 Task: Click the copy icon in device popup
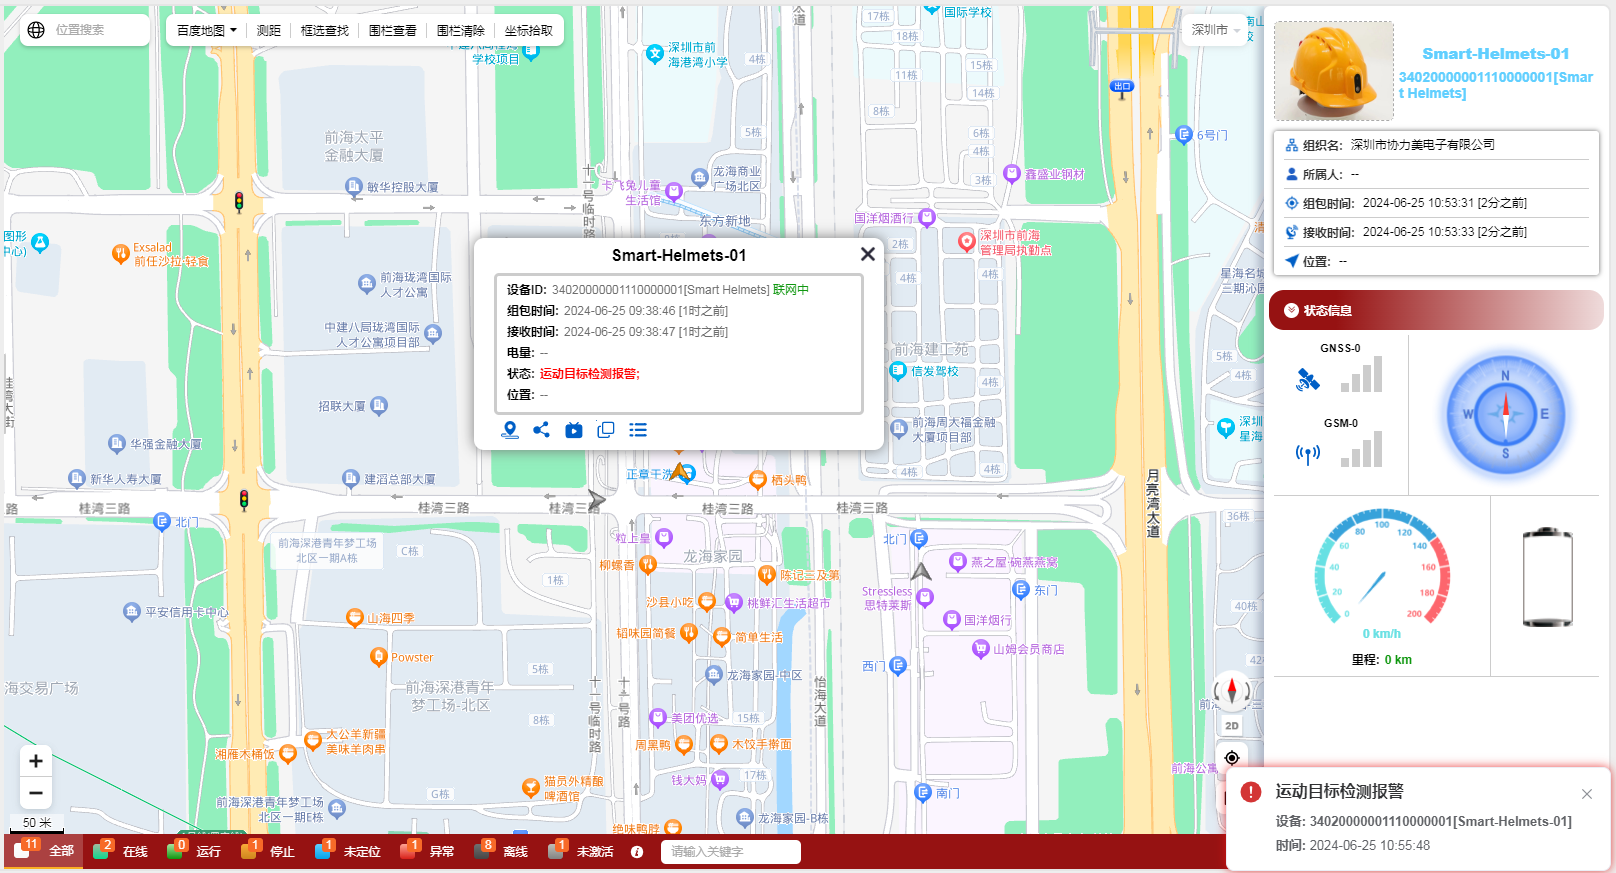tap(606, 430)
